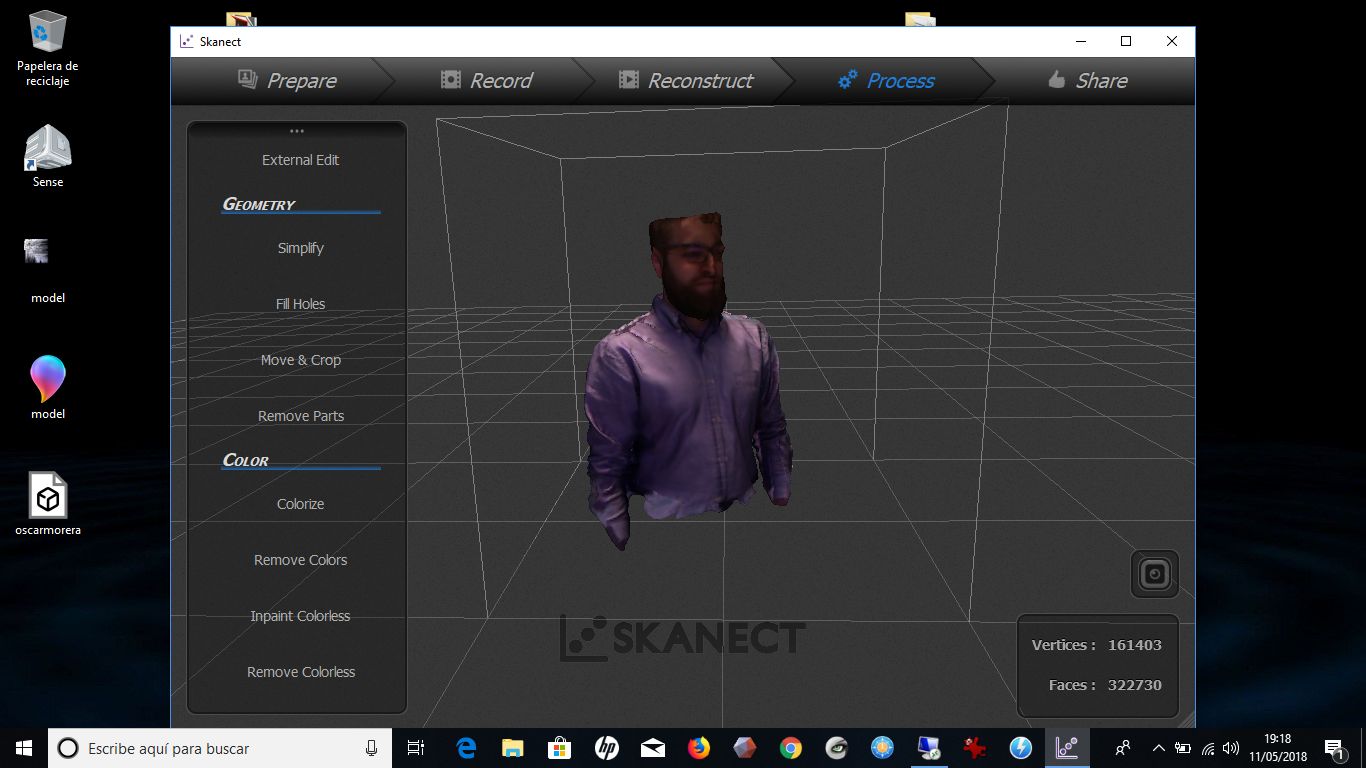The image size is (1366, 768).
Task: Click the camera view reset icon
Action: pos(1155,574)
